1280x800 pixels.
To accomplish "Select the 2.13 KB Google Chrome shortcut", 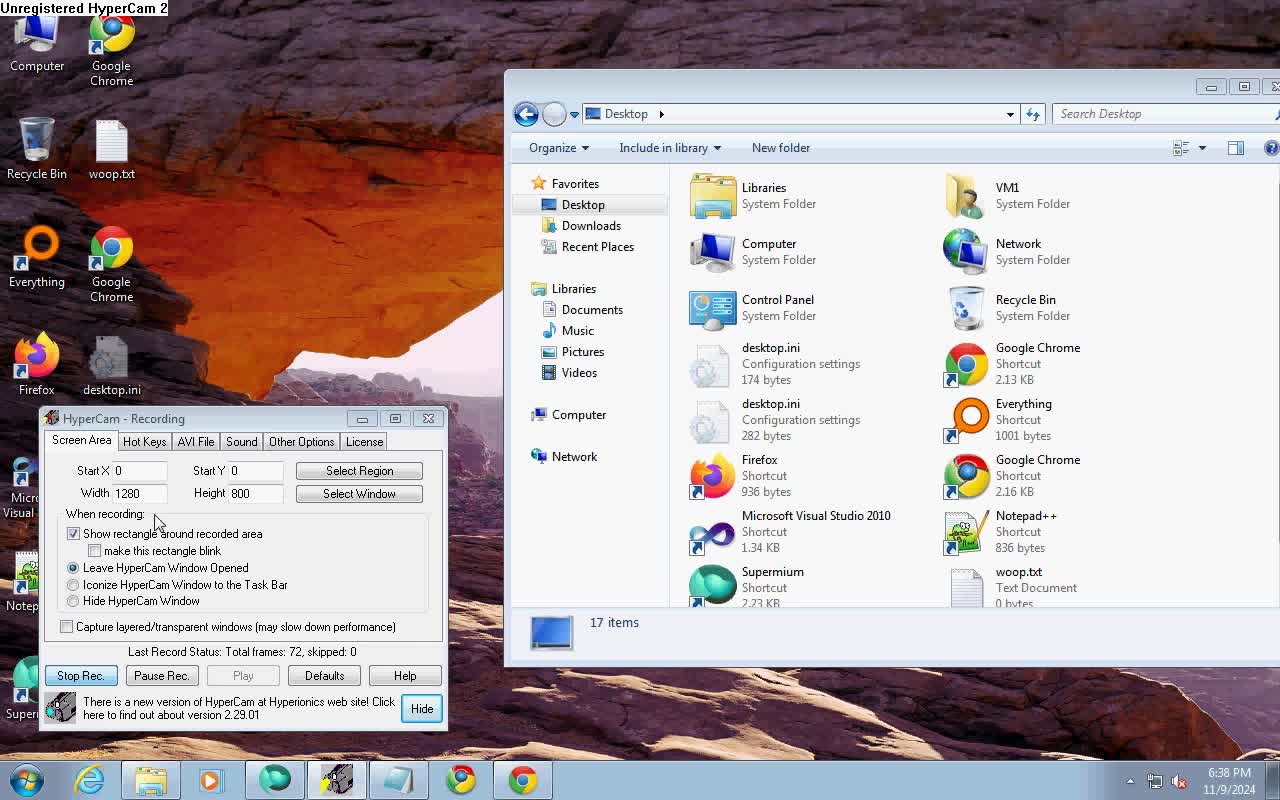I will [x=1012, y=364].
